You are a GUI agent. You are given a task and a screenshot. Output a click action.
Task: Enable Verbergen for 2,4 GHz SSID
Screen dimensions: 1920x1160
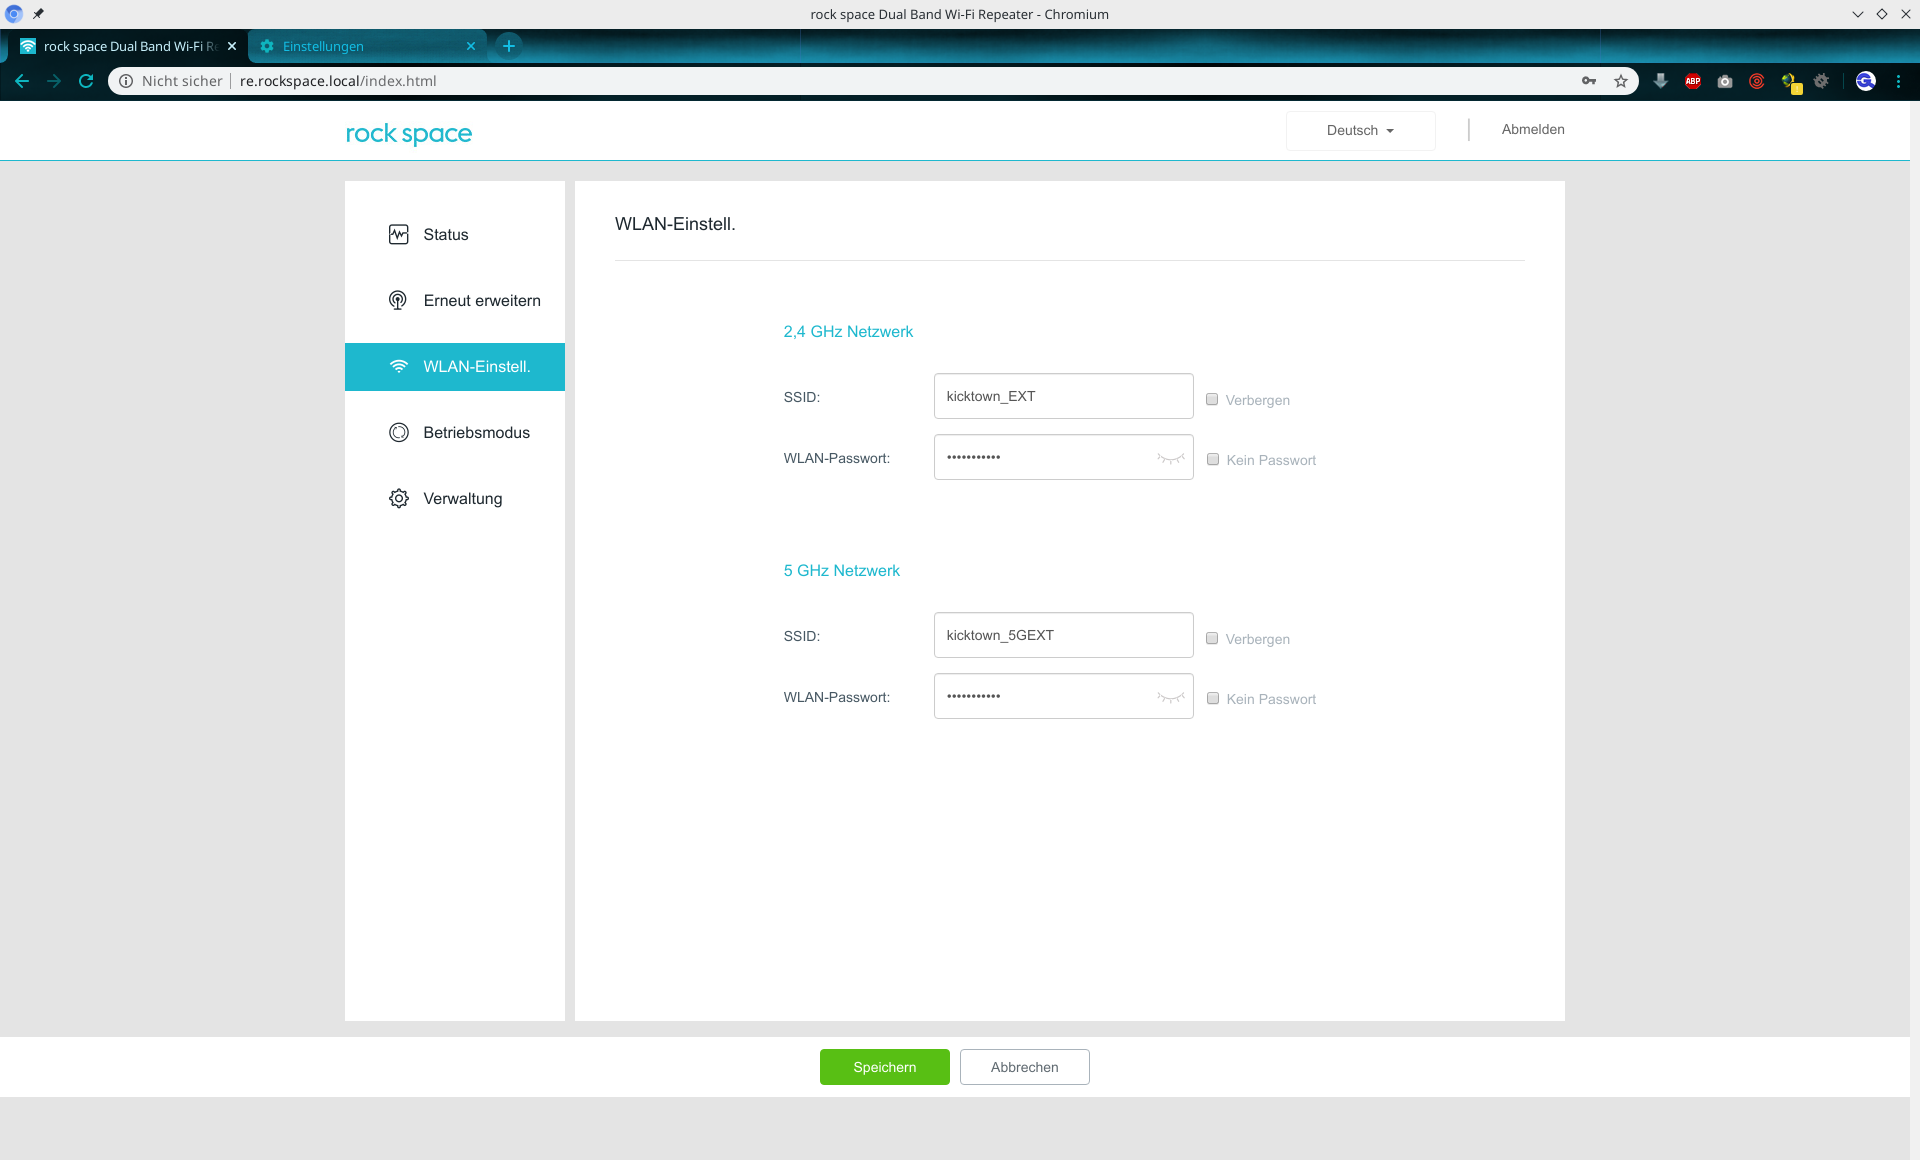(x=1212, y=399)
